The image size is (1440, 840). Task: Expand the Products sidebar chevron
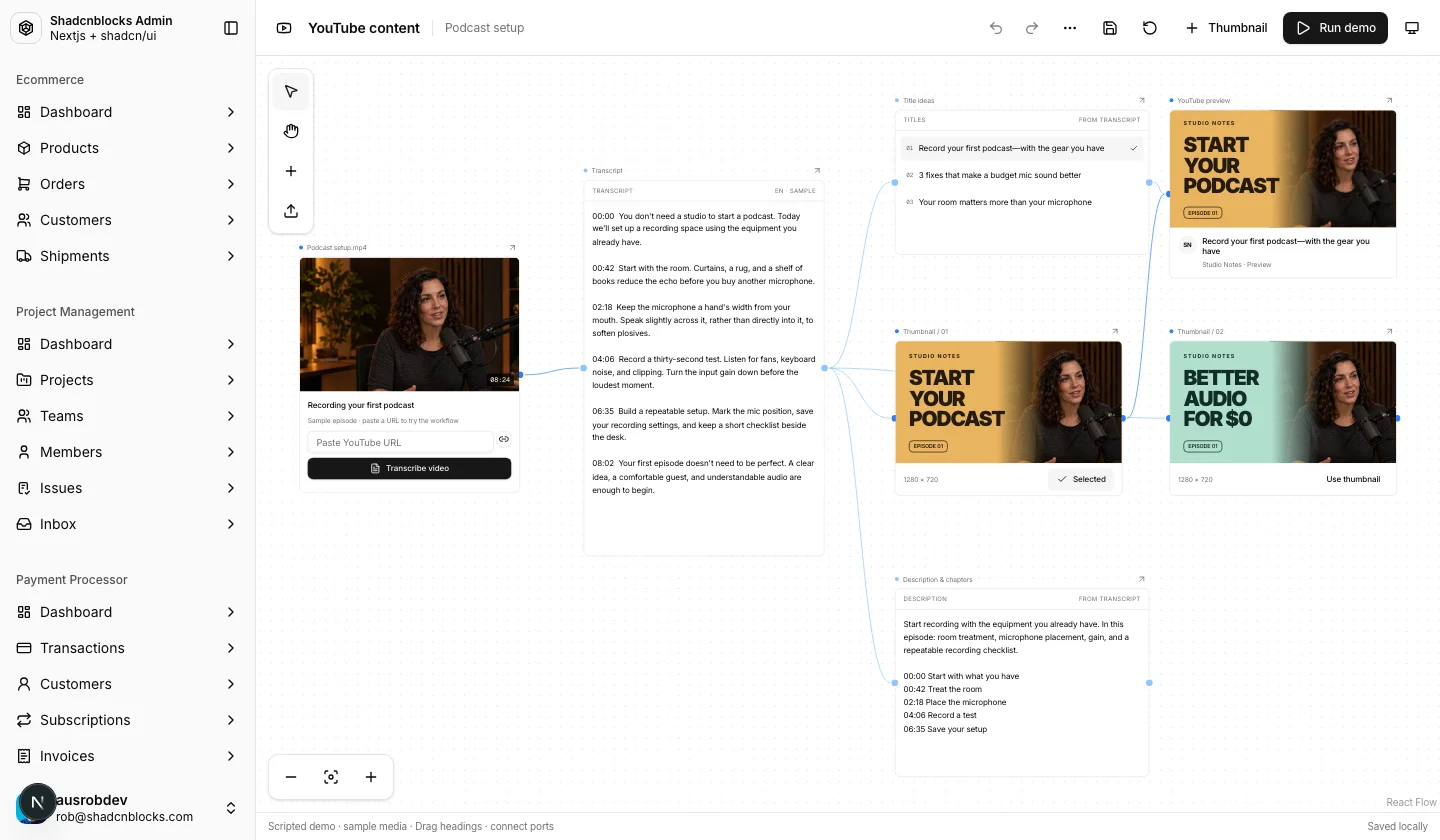(231, 148)
